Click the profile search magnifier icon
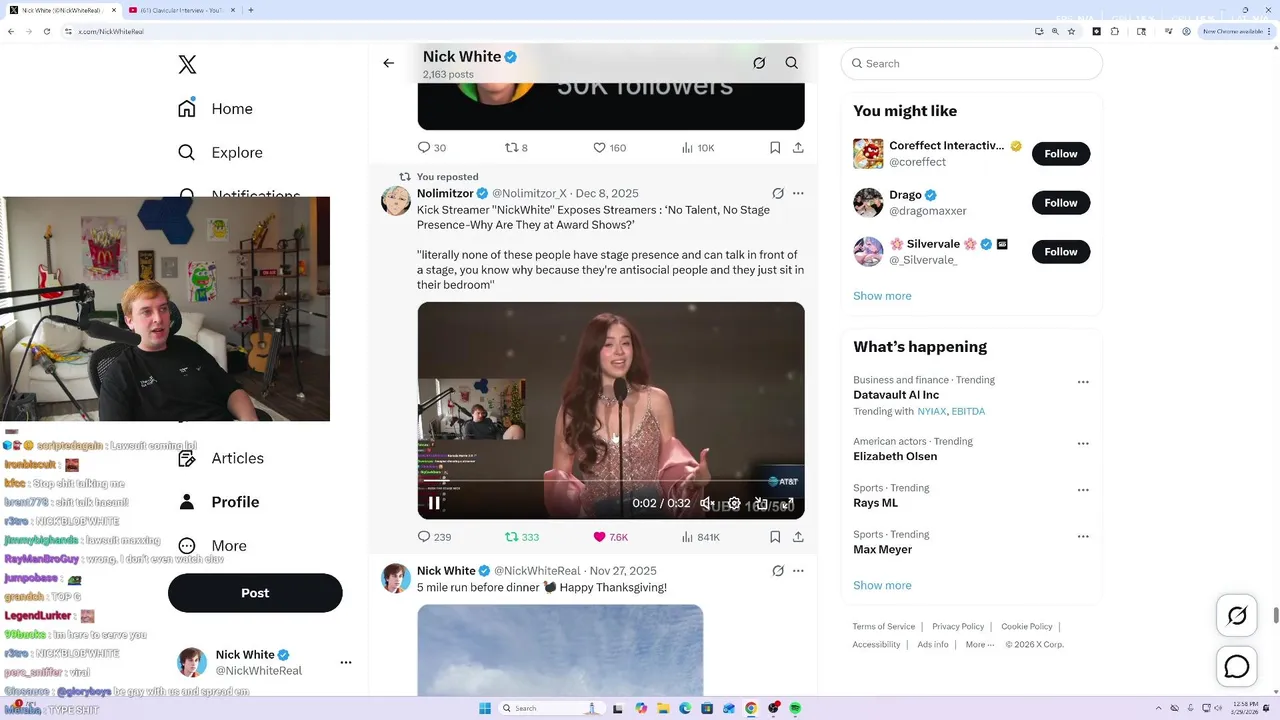 791,63
